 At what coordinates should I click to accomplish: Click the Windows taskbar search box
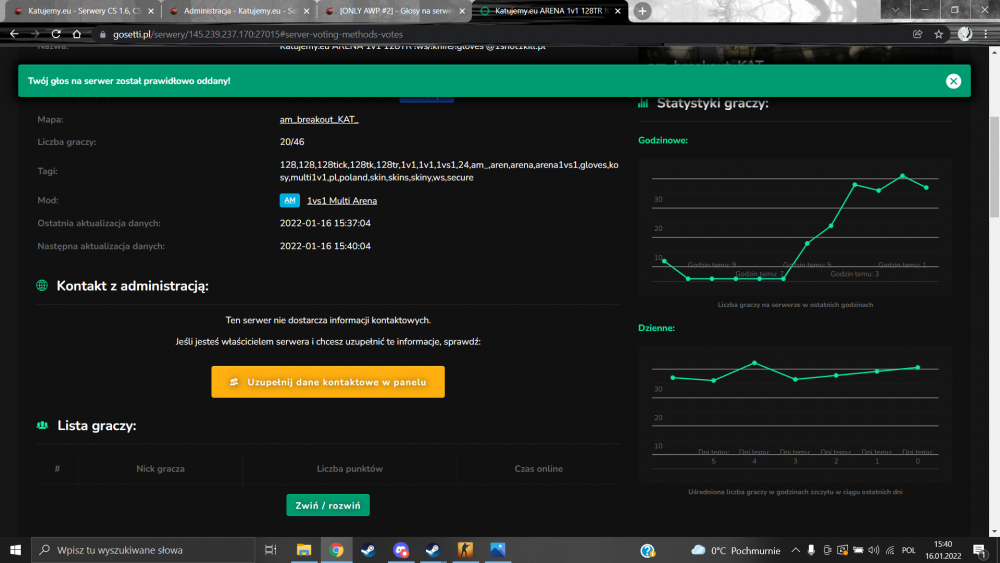coord(143,550)
